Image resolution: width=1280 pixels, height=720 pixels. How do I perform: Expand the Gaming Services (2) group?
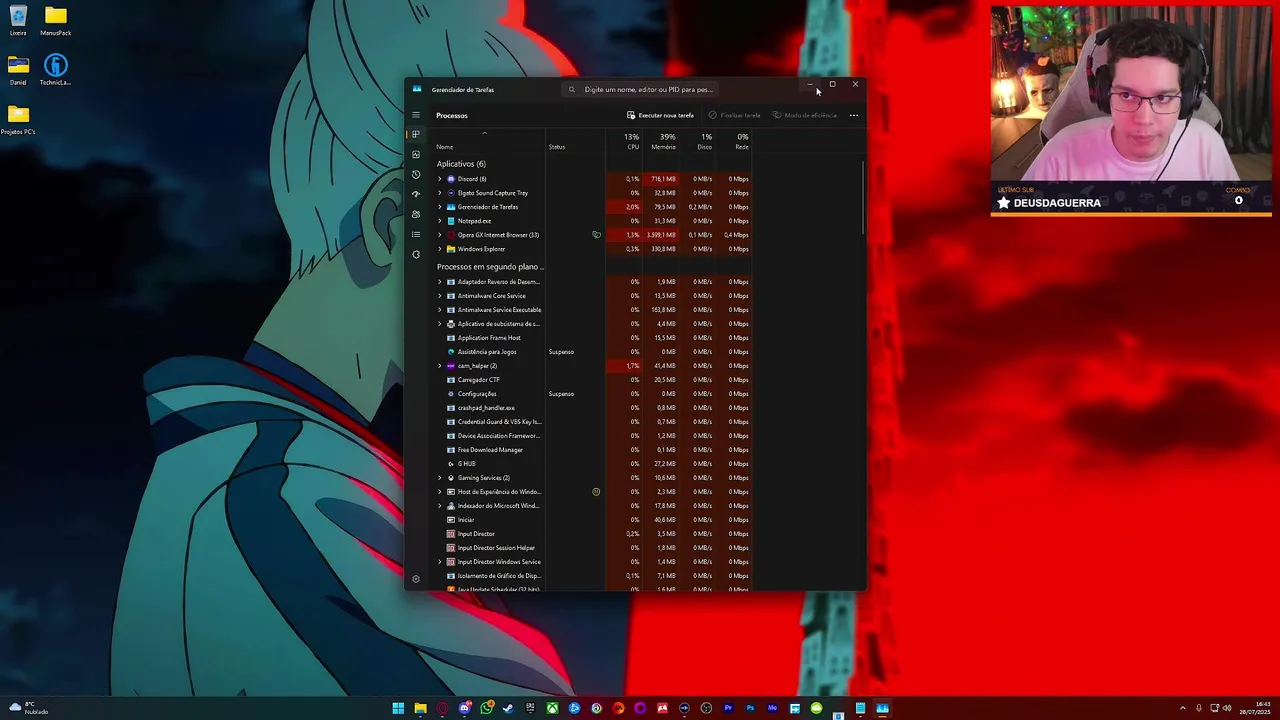coord(439,478)
